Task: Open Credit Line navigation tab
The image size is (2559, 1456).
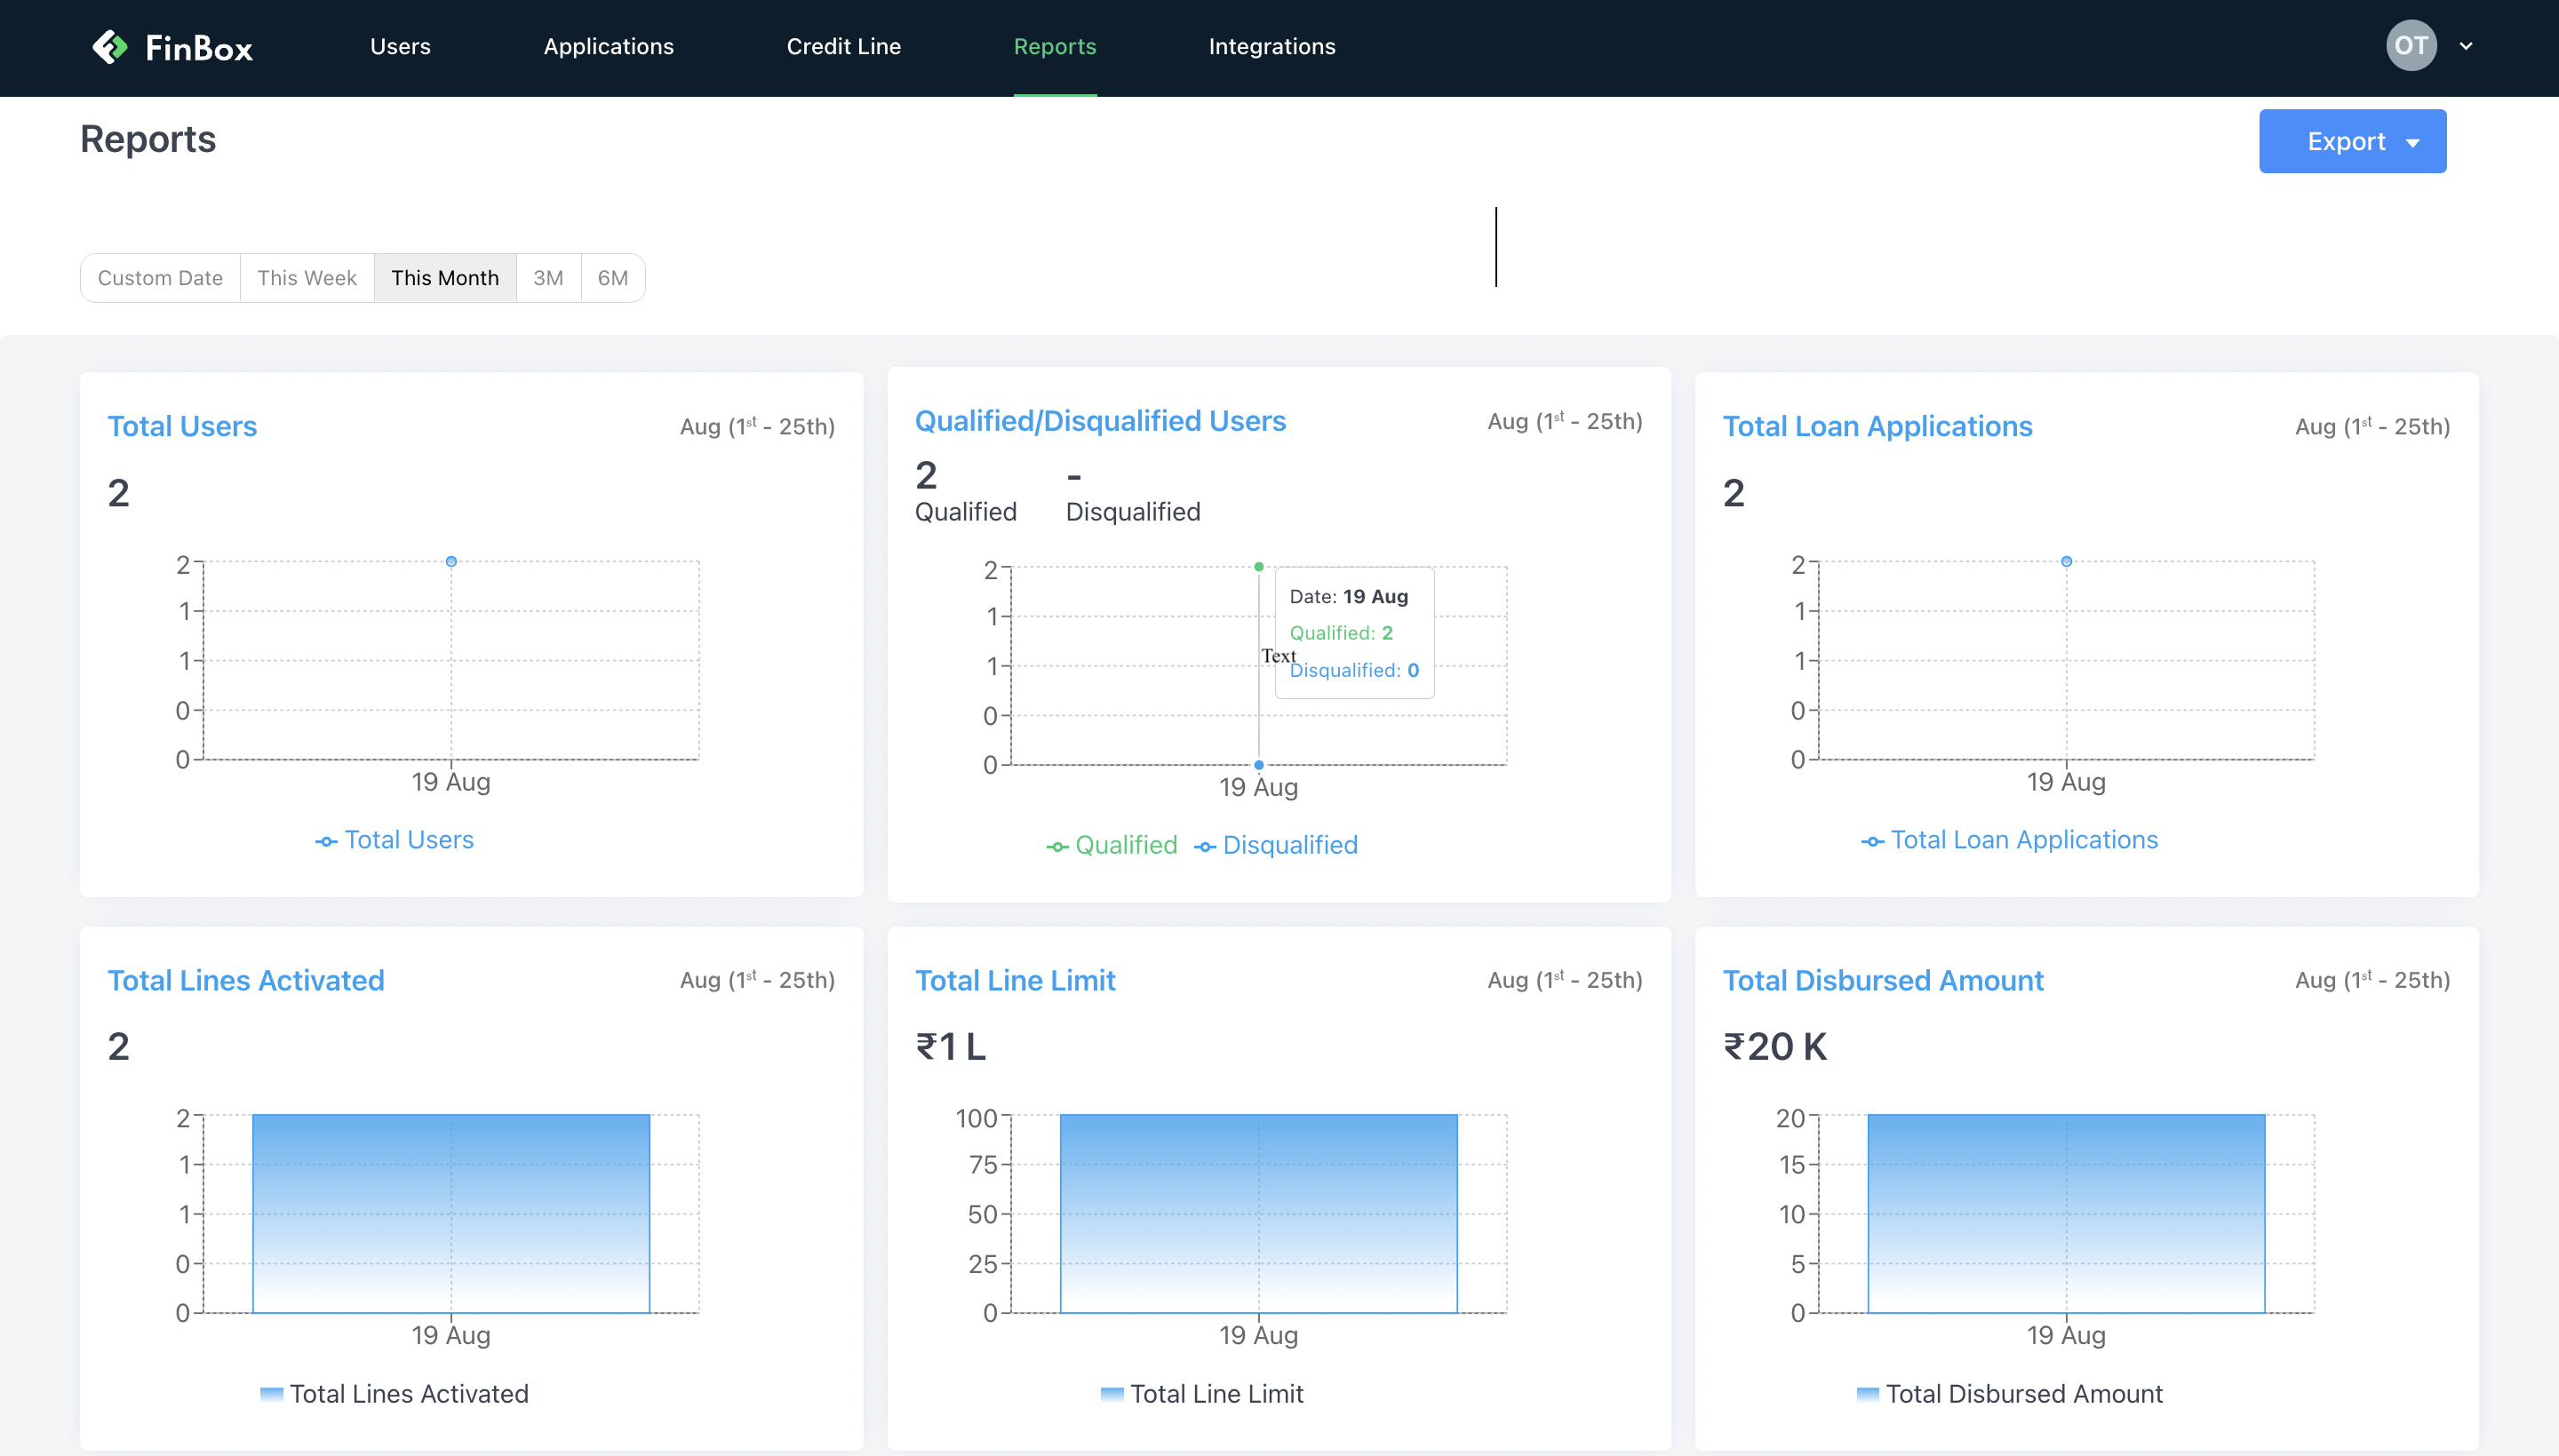Action: tap(843, 47)
